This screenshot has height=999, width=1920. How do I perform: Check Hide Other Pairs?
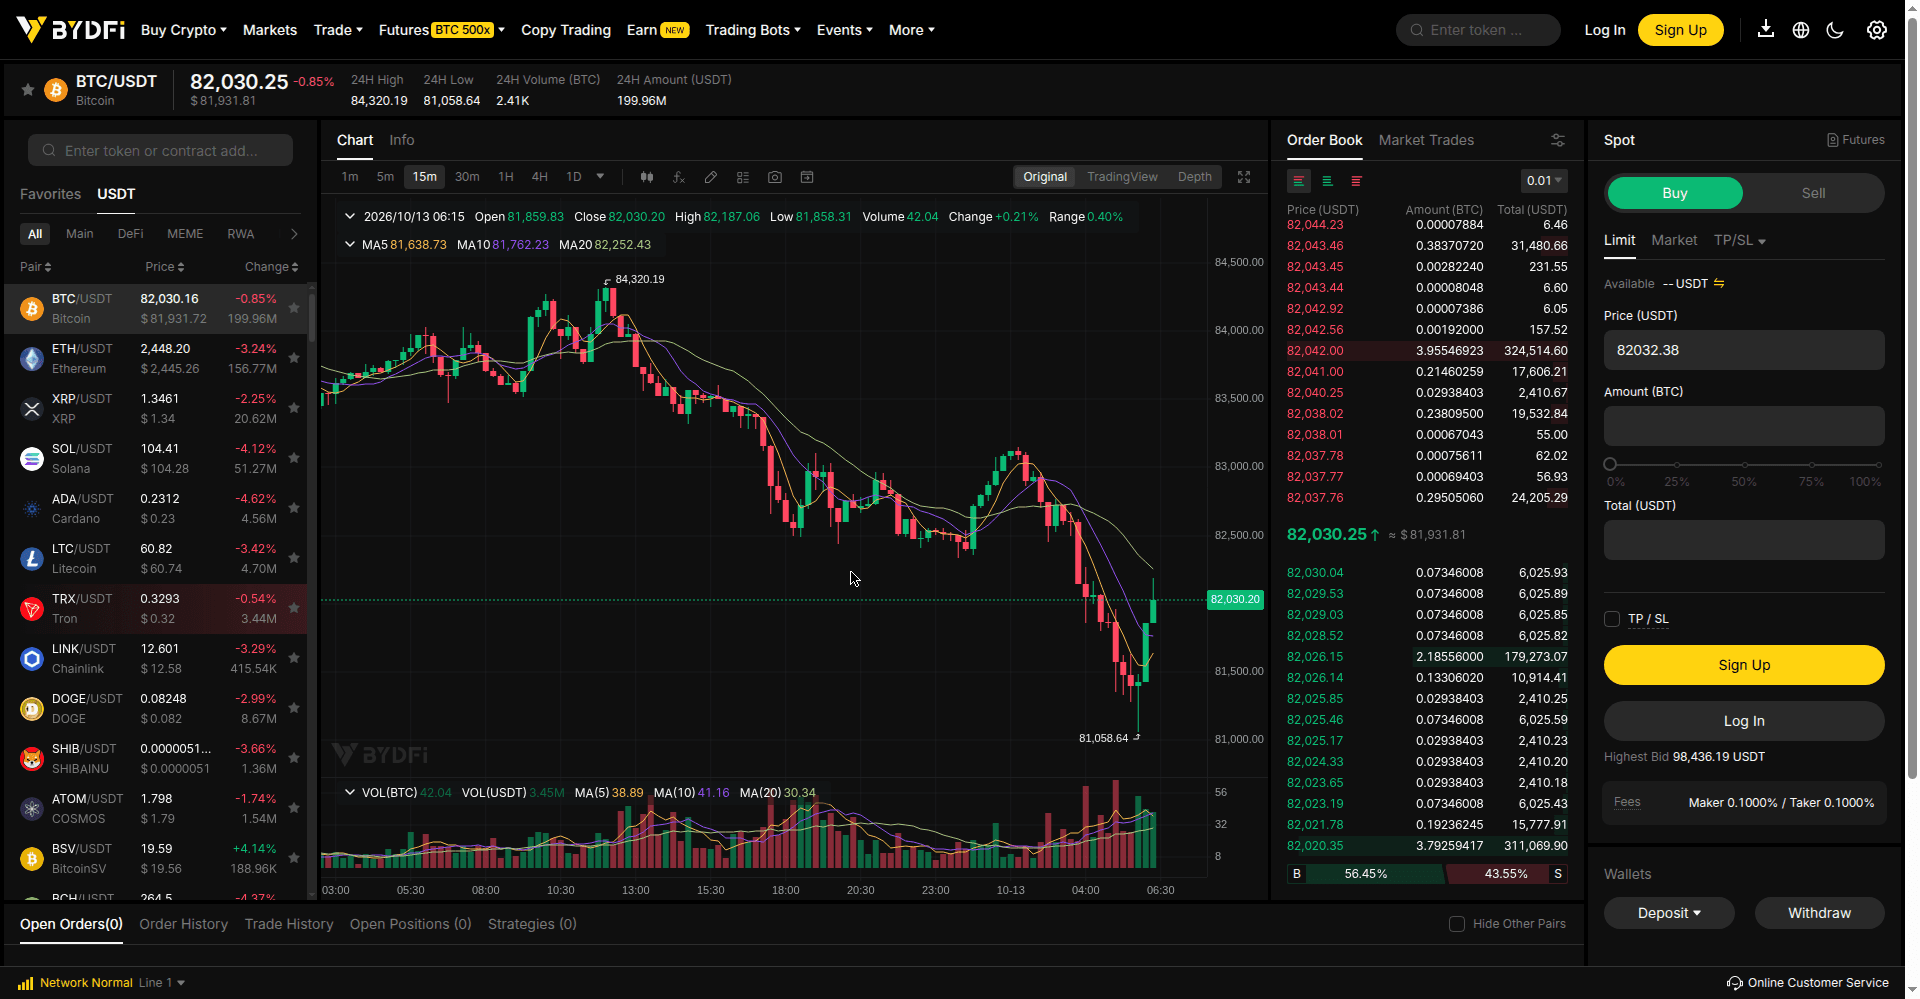click(x=1457, y=924)
